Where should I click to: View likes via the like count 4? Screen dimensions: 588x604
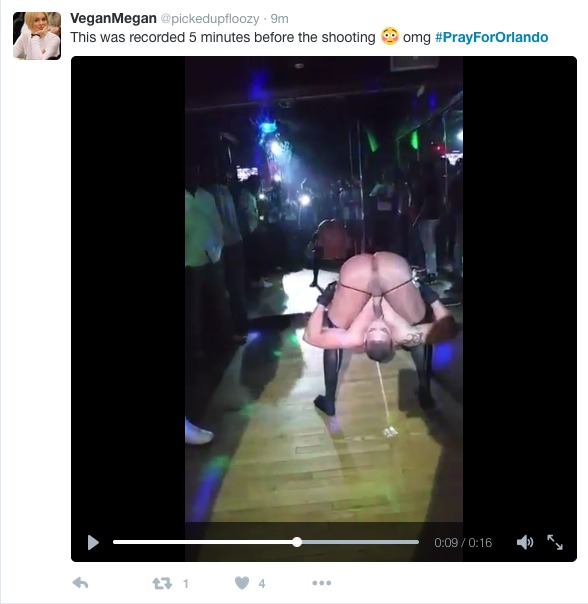[262, 584]
